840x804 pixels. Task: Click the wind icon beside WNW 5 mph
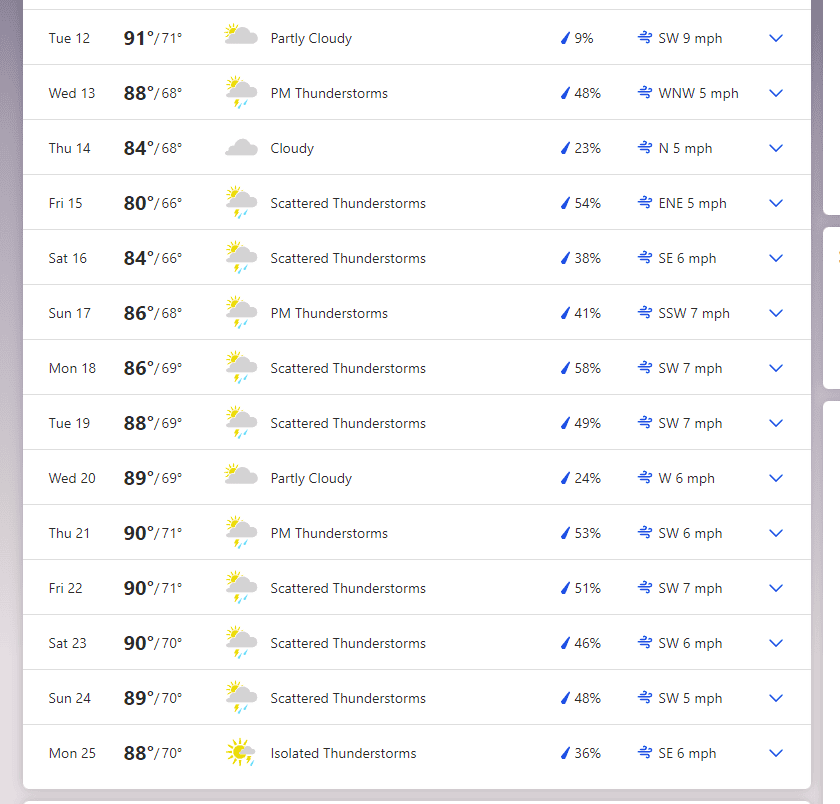[x=645, y=93]
